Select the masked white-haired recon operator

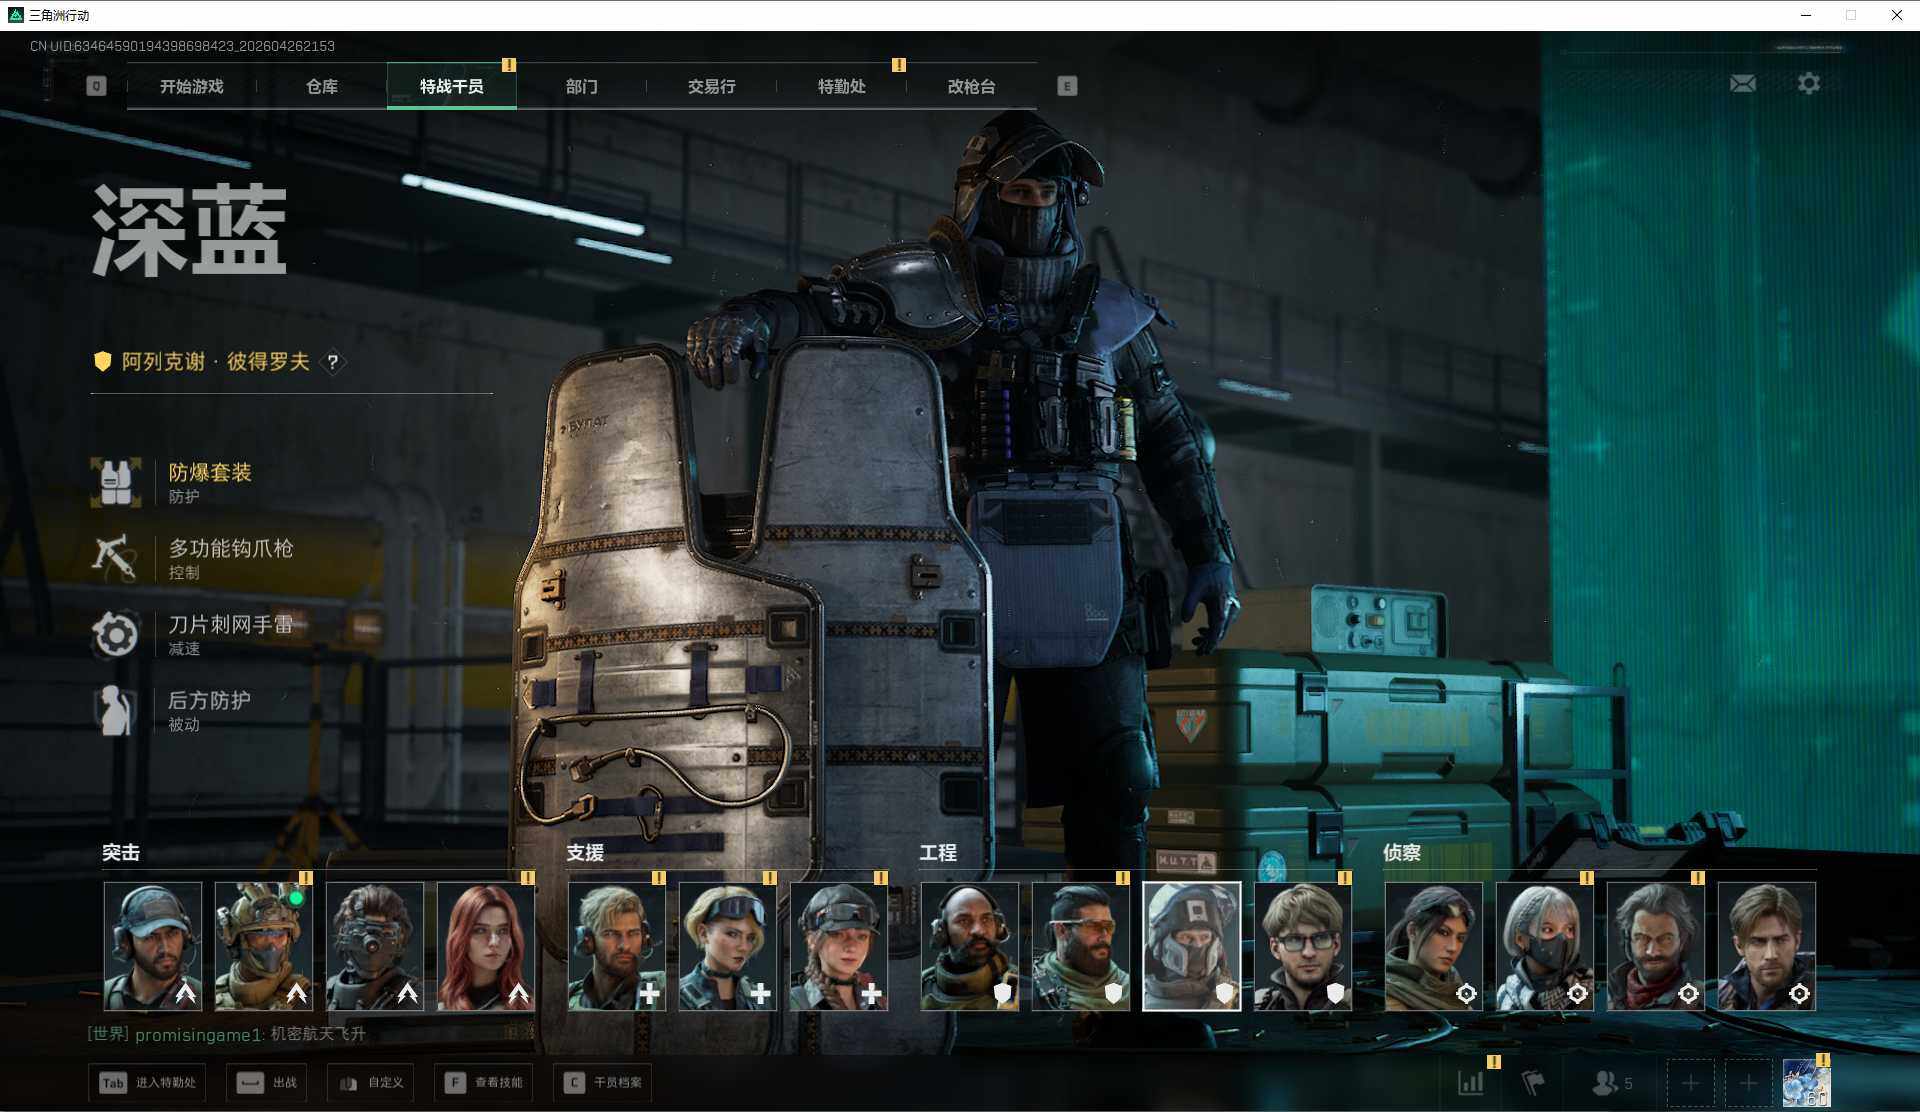pyautogui.click(x=1544, y=946)
